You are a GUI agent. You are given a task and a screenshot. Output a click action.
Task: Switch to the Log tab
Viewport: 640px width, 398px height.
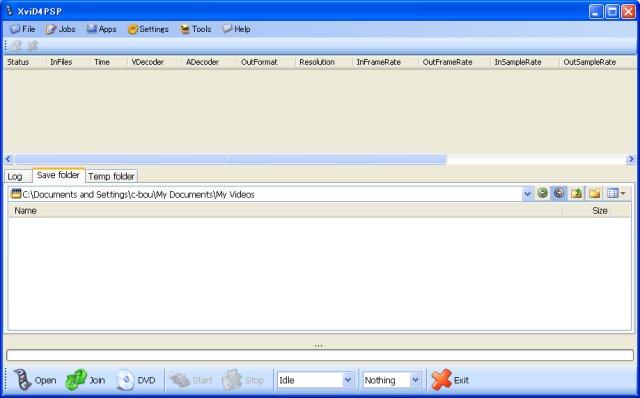click(x=18, y=176)
